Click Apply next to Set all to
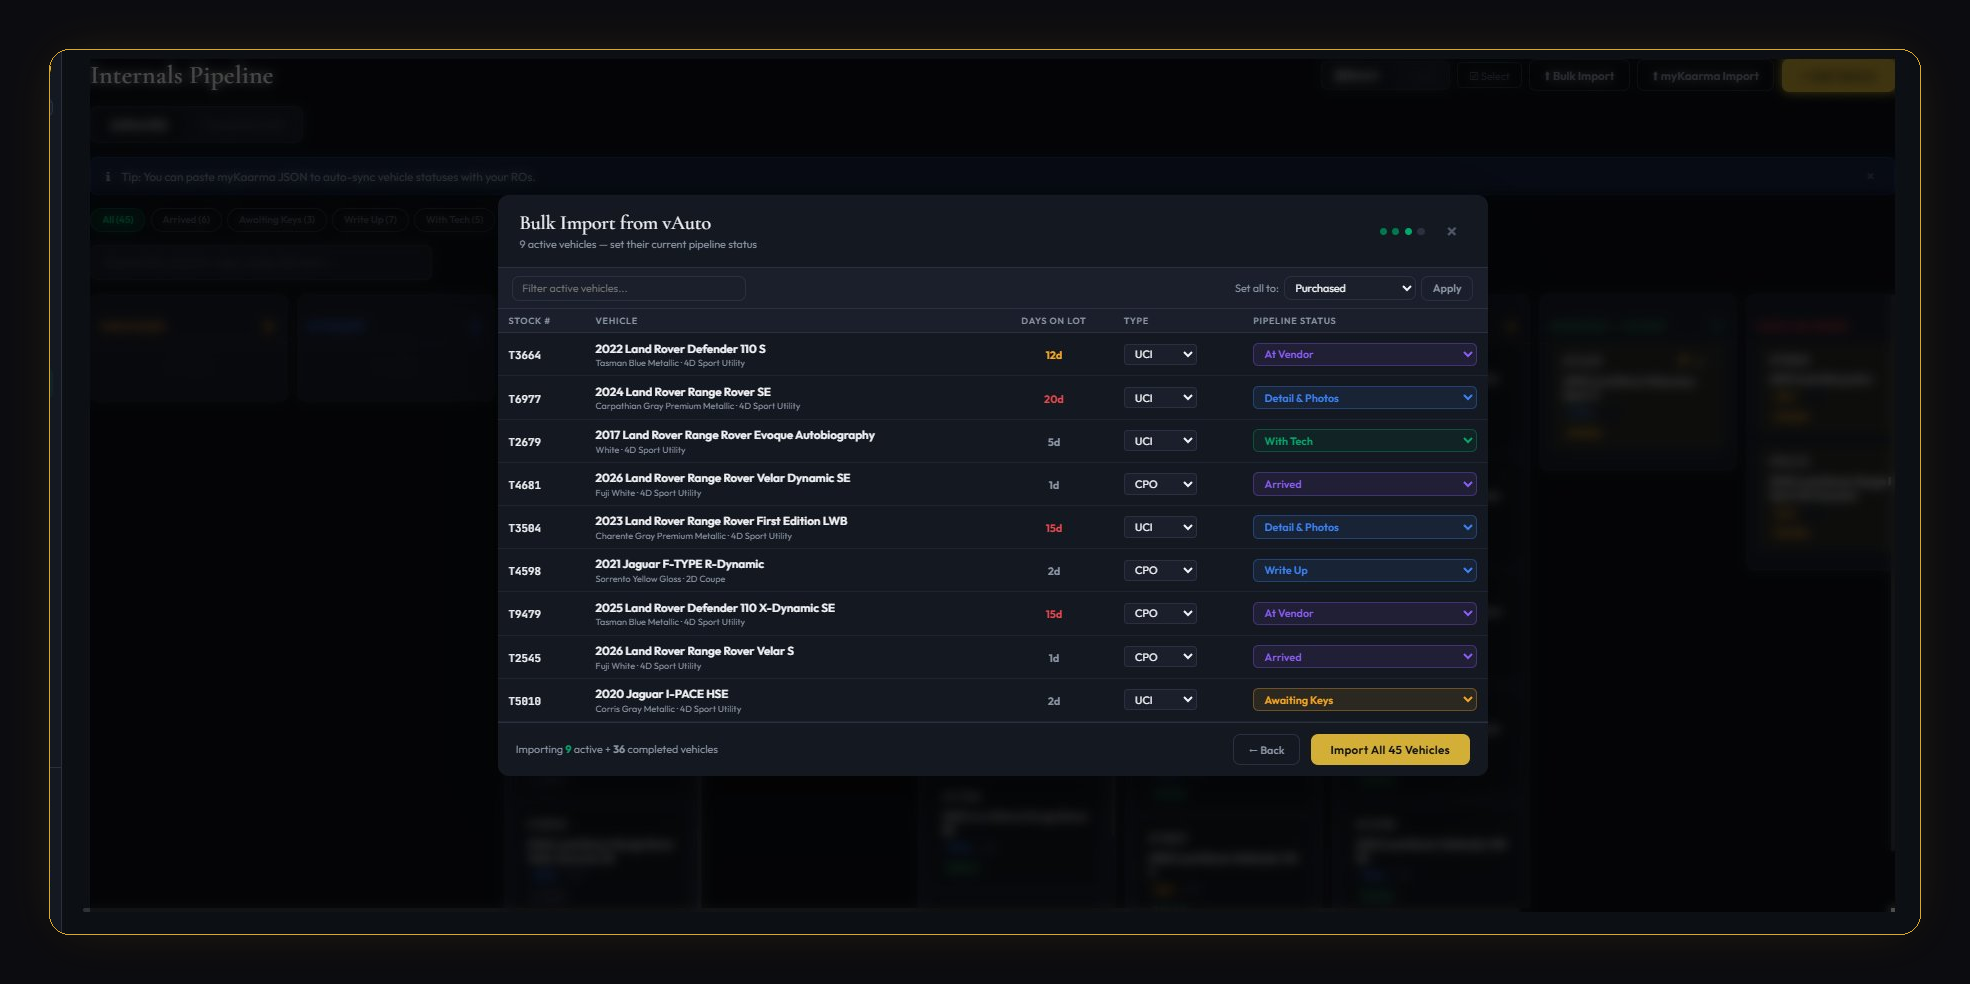This screenshot has height=984, width=1970. click(1446, 289)
